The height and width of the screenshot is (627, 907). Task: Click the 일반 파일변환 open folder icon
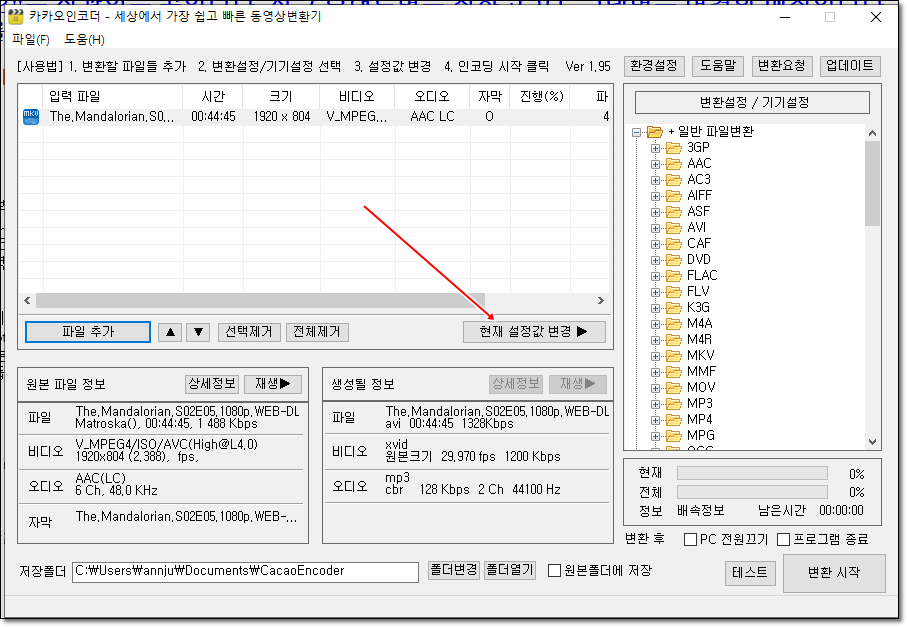point(655,132)
